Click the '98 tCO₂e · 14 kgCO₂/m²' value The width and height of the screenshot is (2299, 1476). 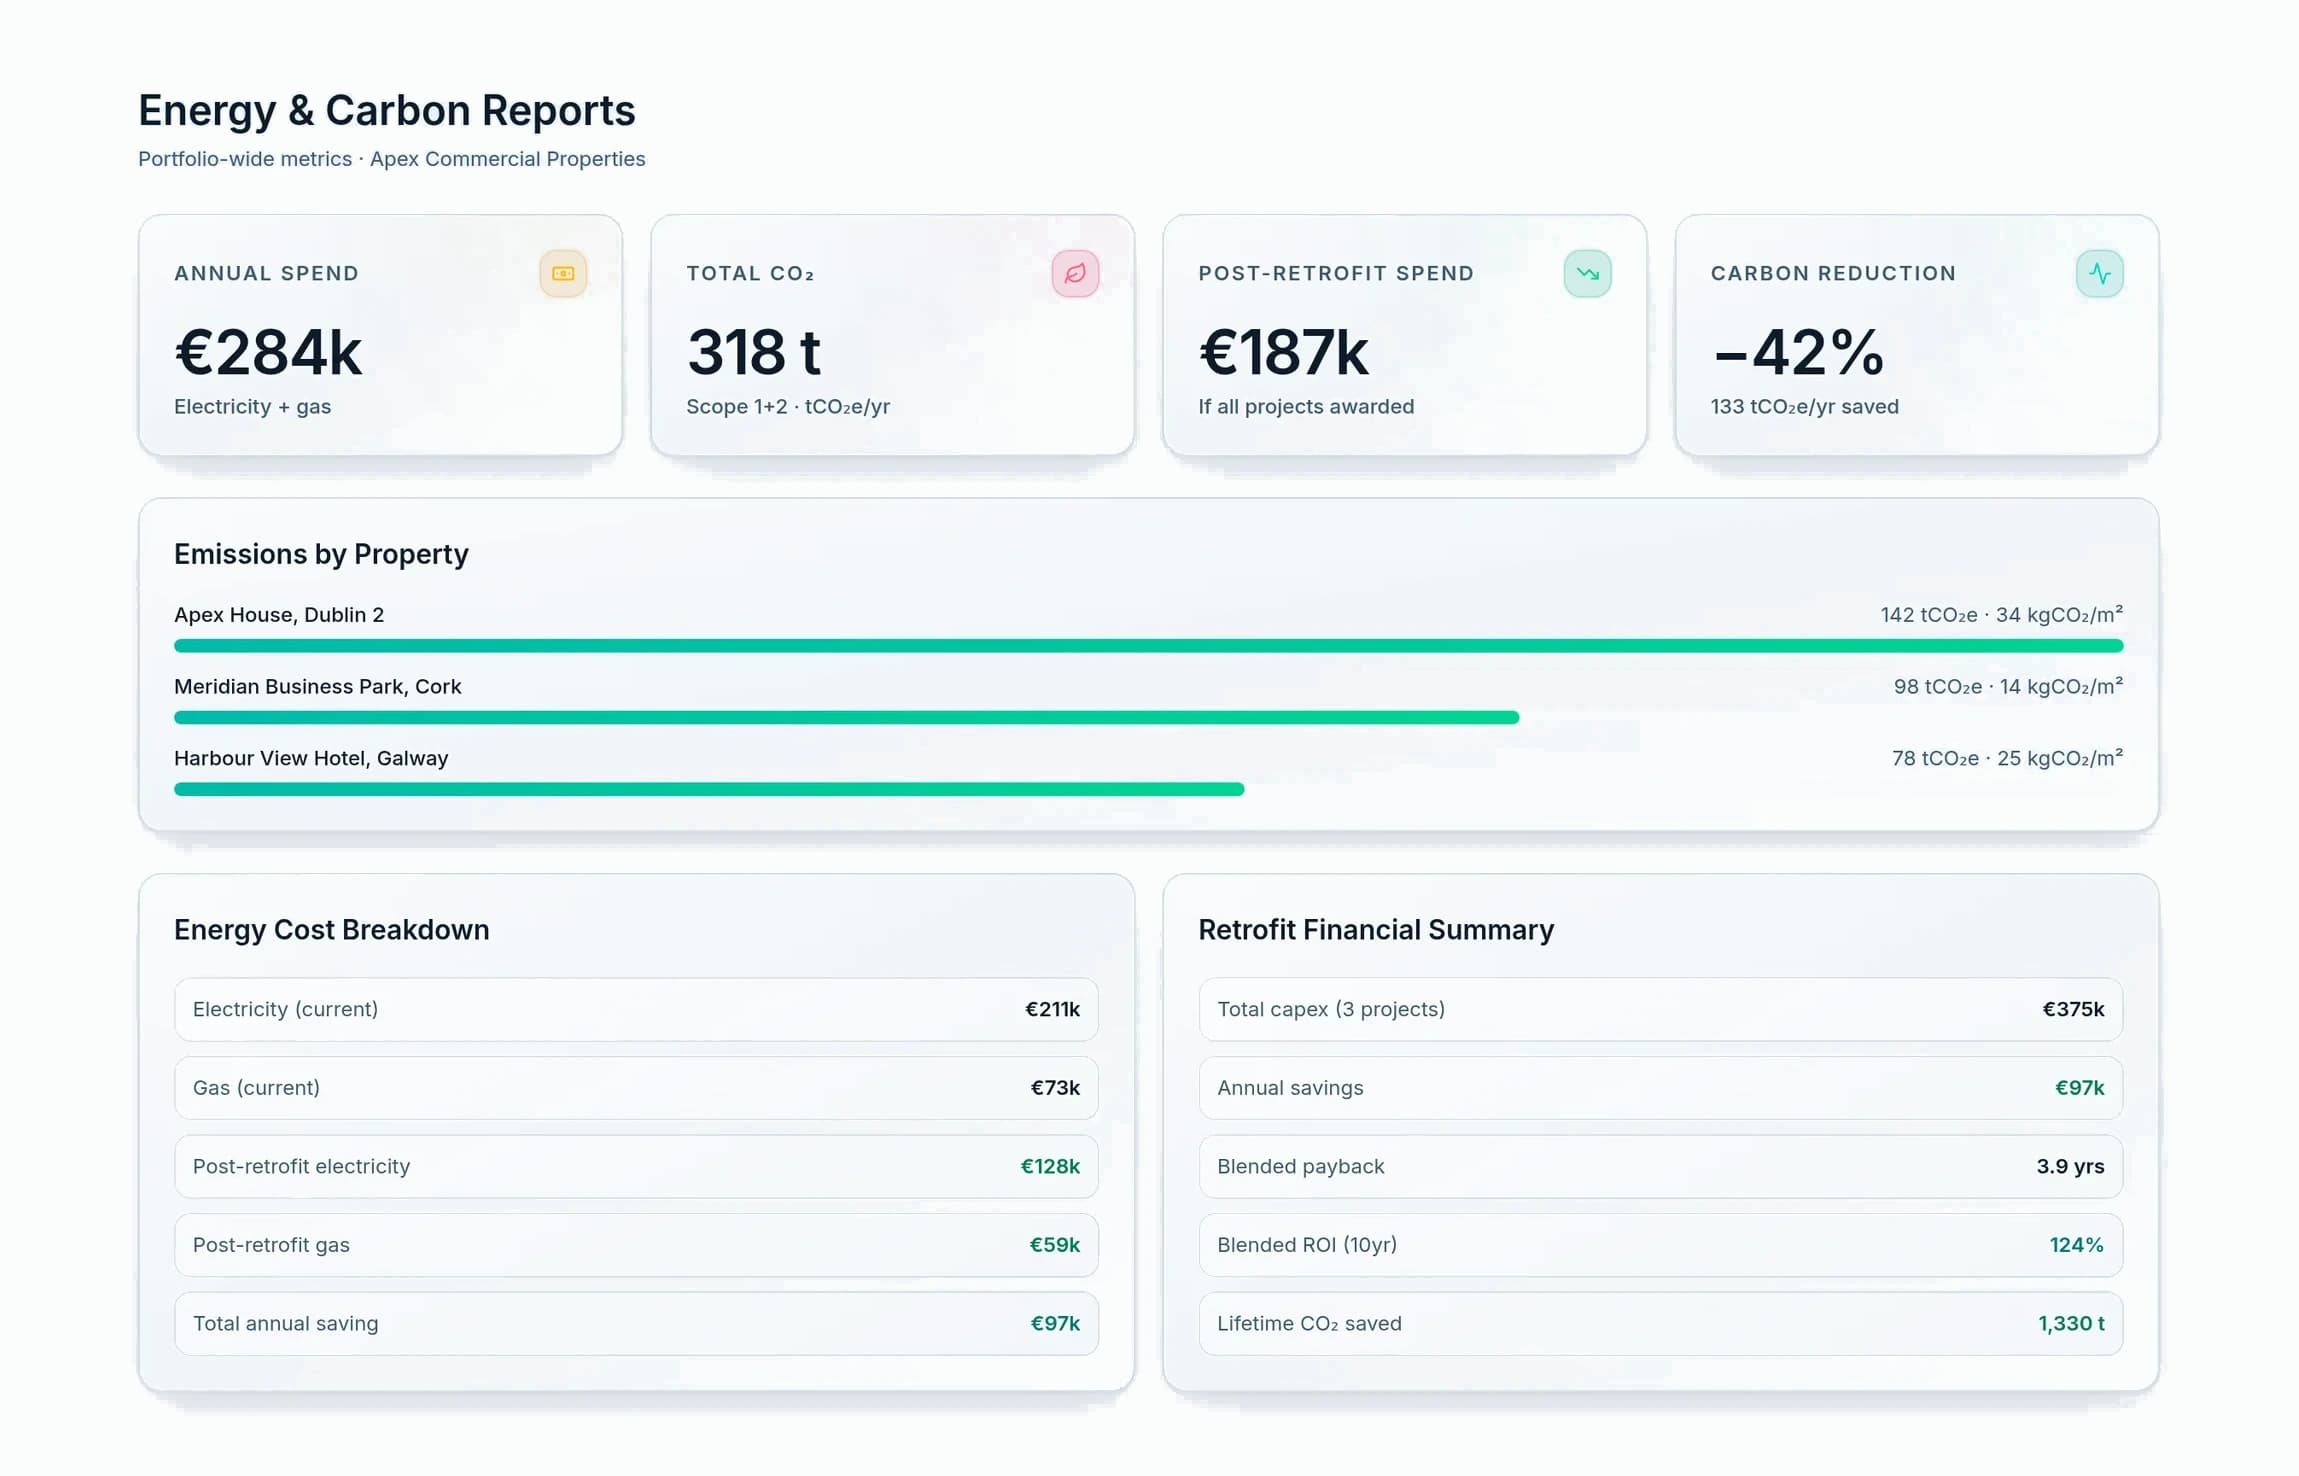pyautogui.click(x=2008, y=687)
